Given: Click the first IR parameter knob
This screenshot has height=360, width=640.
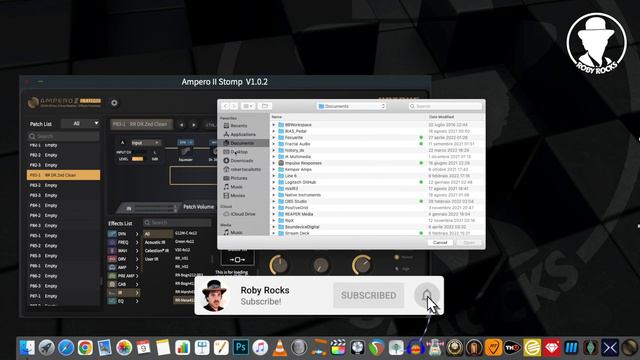Looking at the screenshot, I should tap(280, 265).
